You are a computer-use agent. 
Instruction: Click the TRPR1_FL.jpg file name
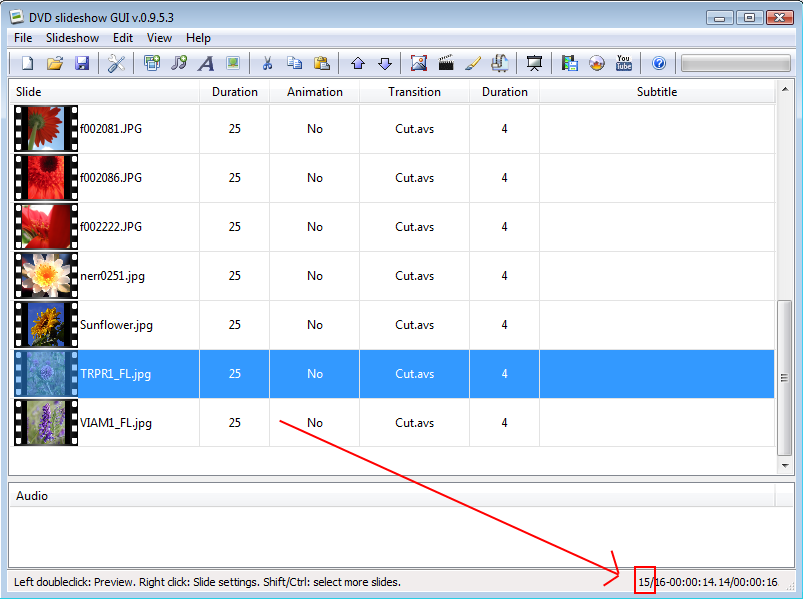(x=116, y=374)
